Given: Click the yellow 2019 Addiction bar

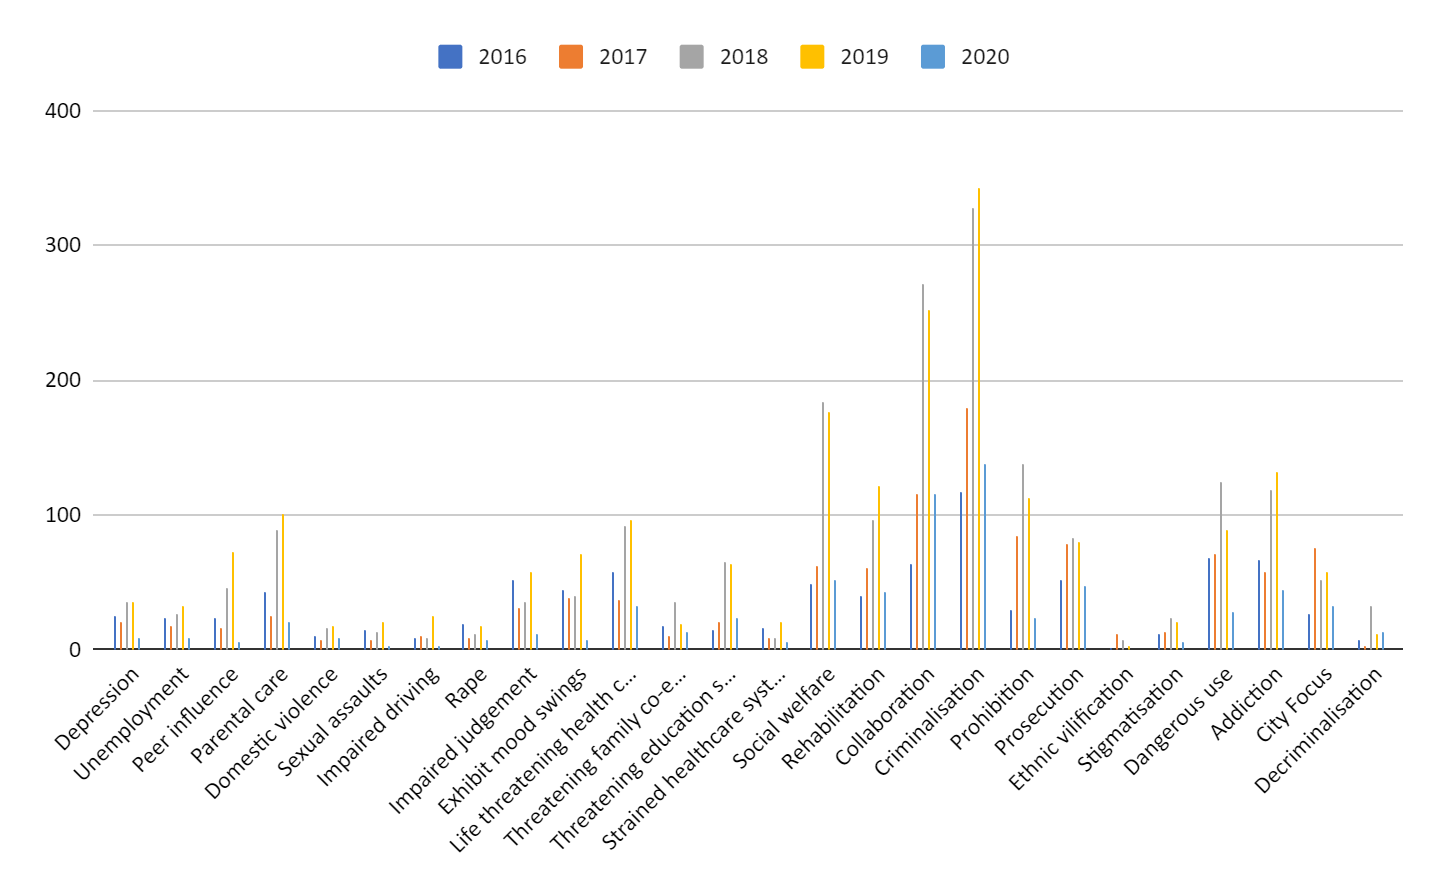Looking at the screenshot, I should point(1277,560).
